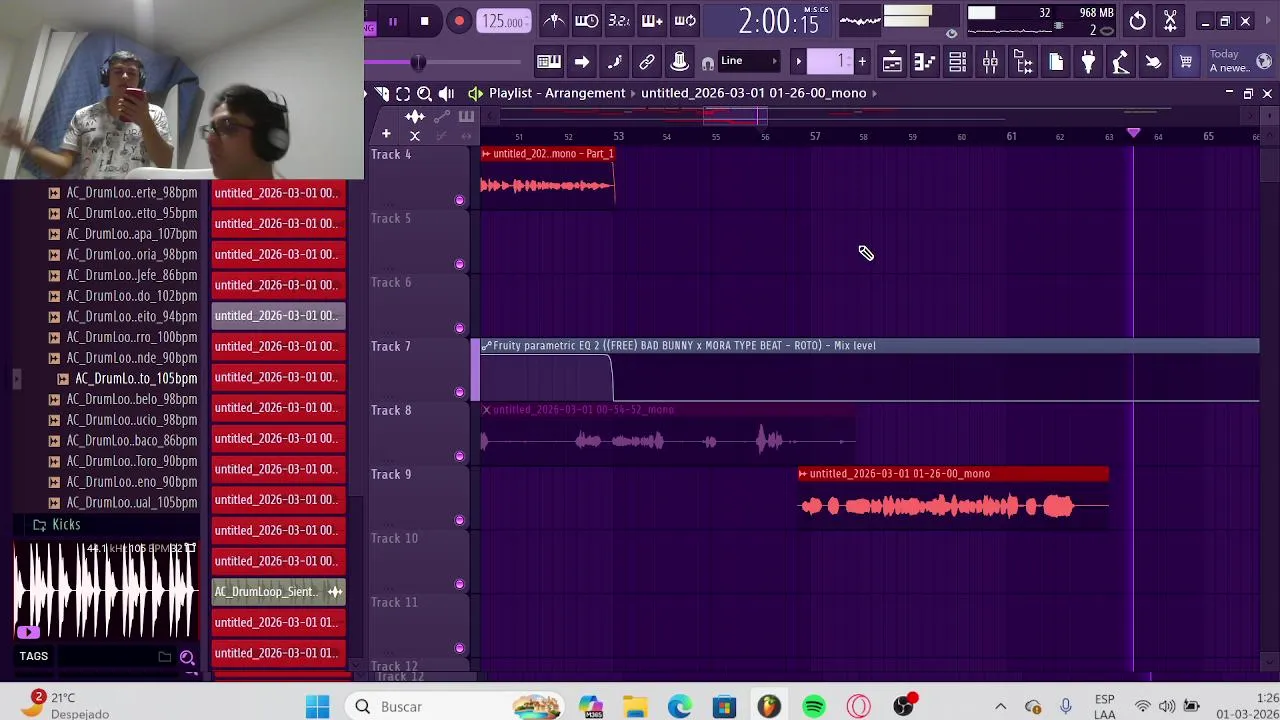Open FL Studio taskbar icon
Screen dimensions: 1280x720
point(768,707)
